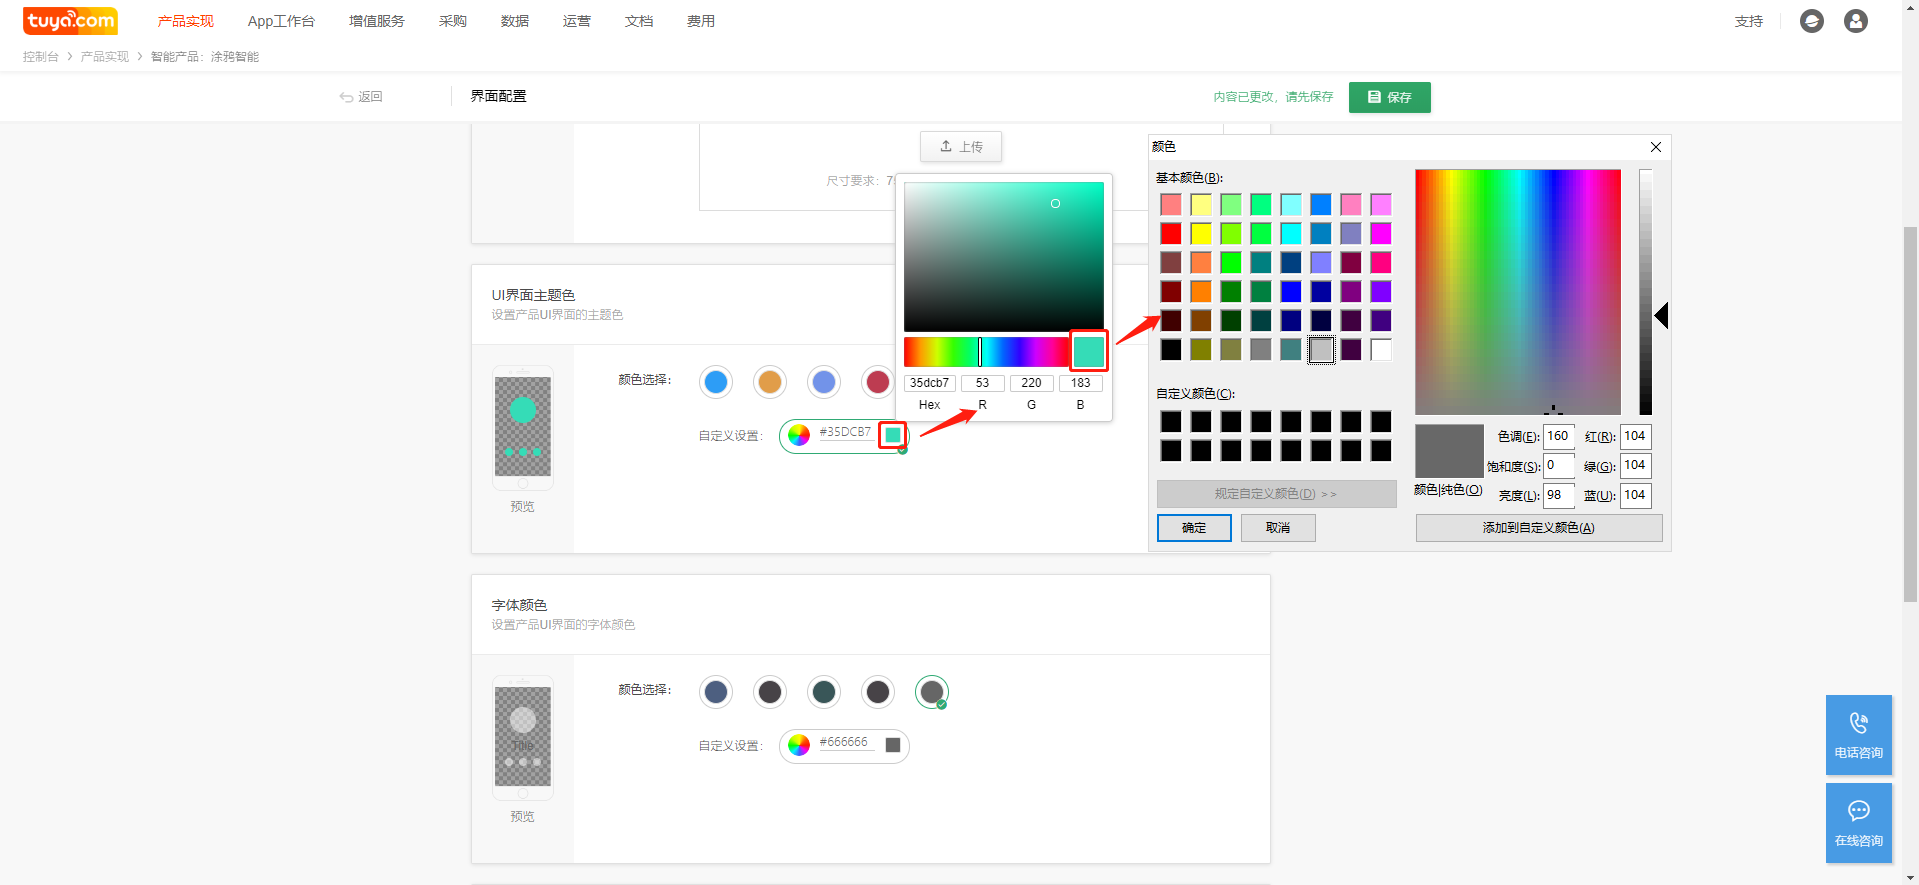Click the luminance slider arrow
The image size is (1919, 885).
[x=1661, y=316]
